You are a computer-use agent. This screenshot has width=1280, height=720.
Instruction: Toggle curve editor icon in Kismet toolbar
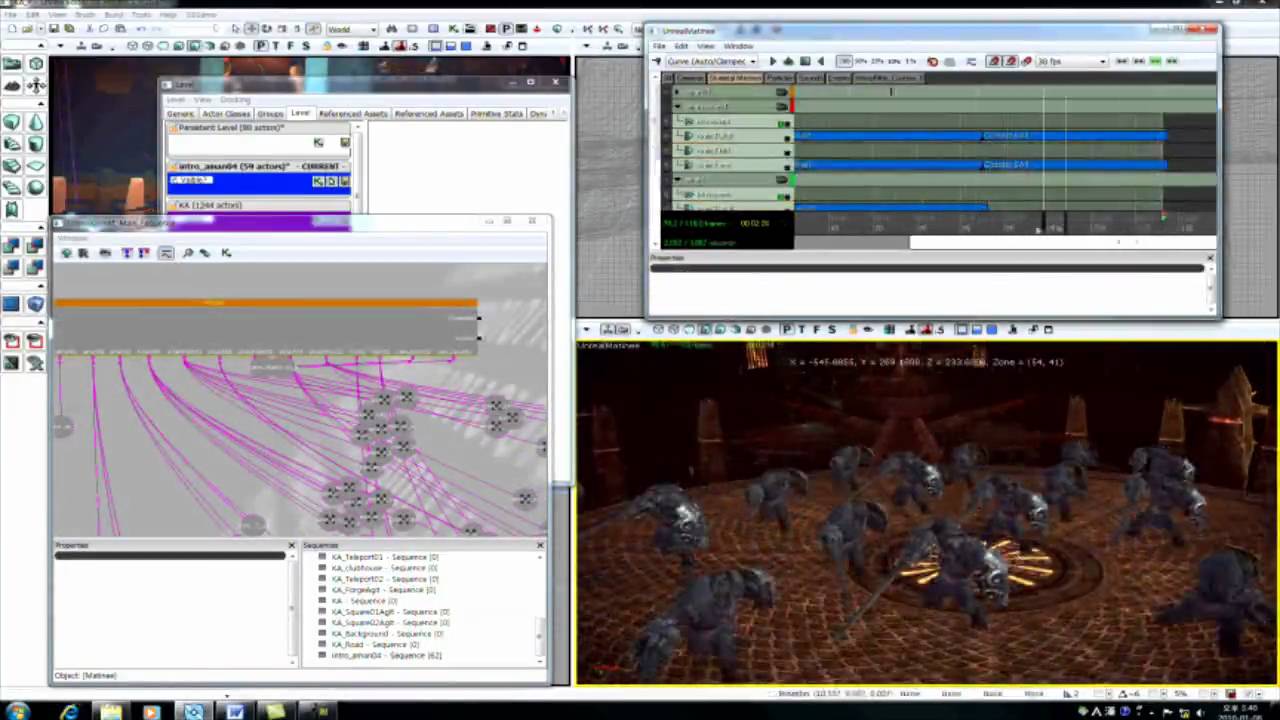[x=166, y=253]
